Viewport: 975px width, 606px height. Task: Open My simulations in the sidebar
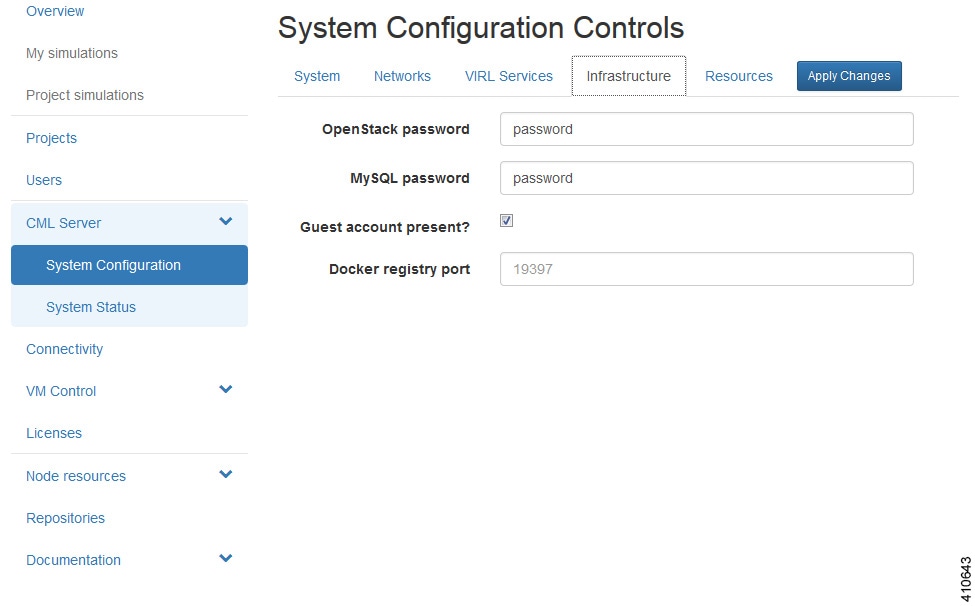pos(72,53)
